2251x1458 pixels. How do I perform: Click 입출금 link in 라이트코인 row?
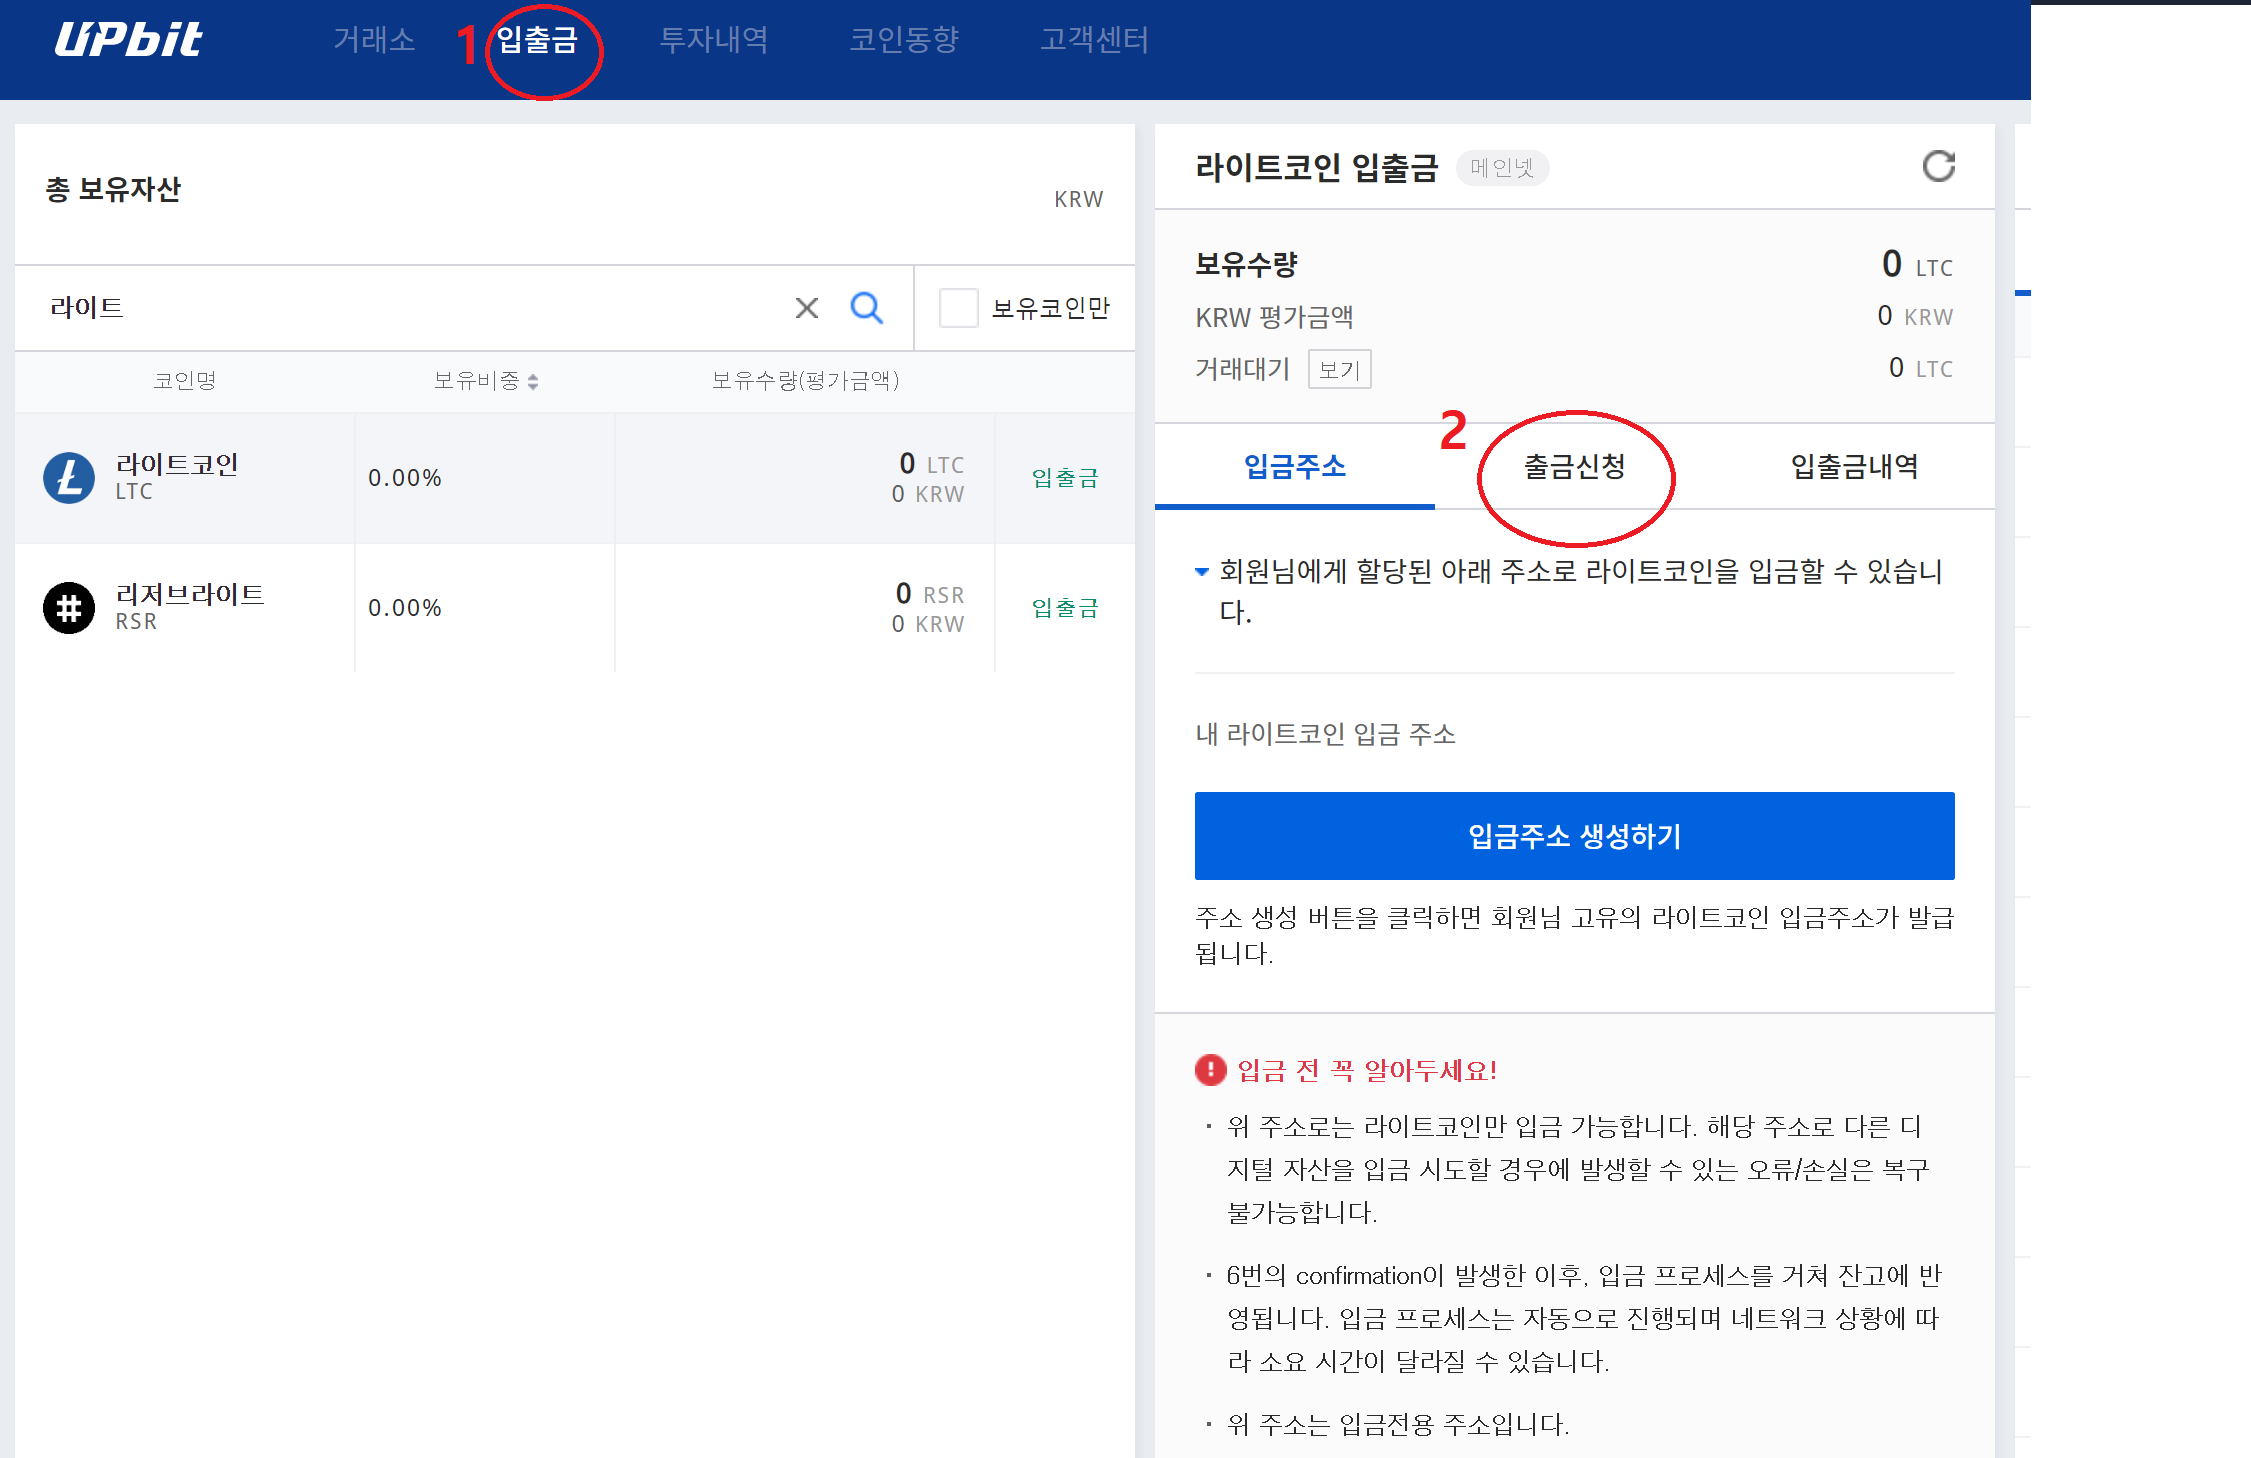pos(1065,478)
